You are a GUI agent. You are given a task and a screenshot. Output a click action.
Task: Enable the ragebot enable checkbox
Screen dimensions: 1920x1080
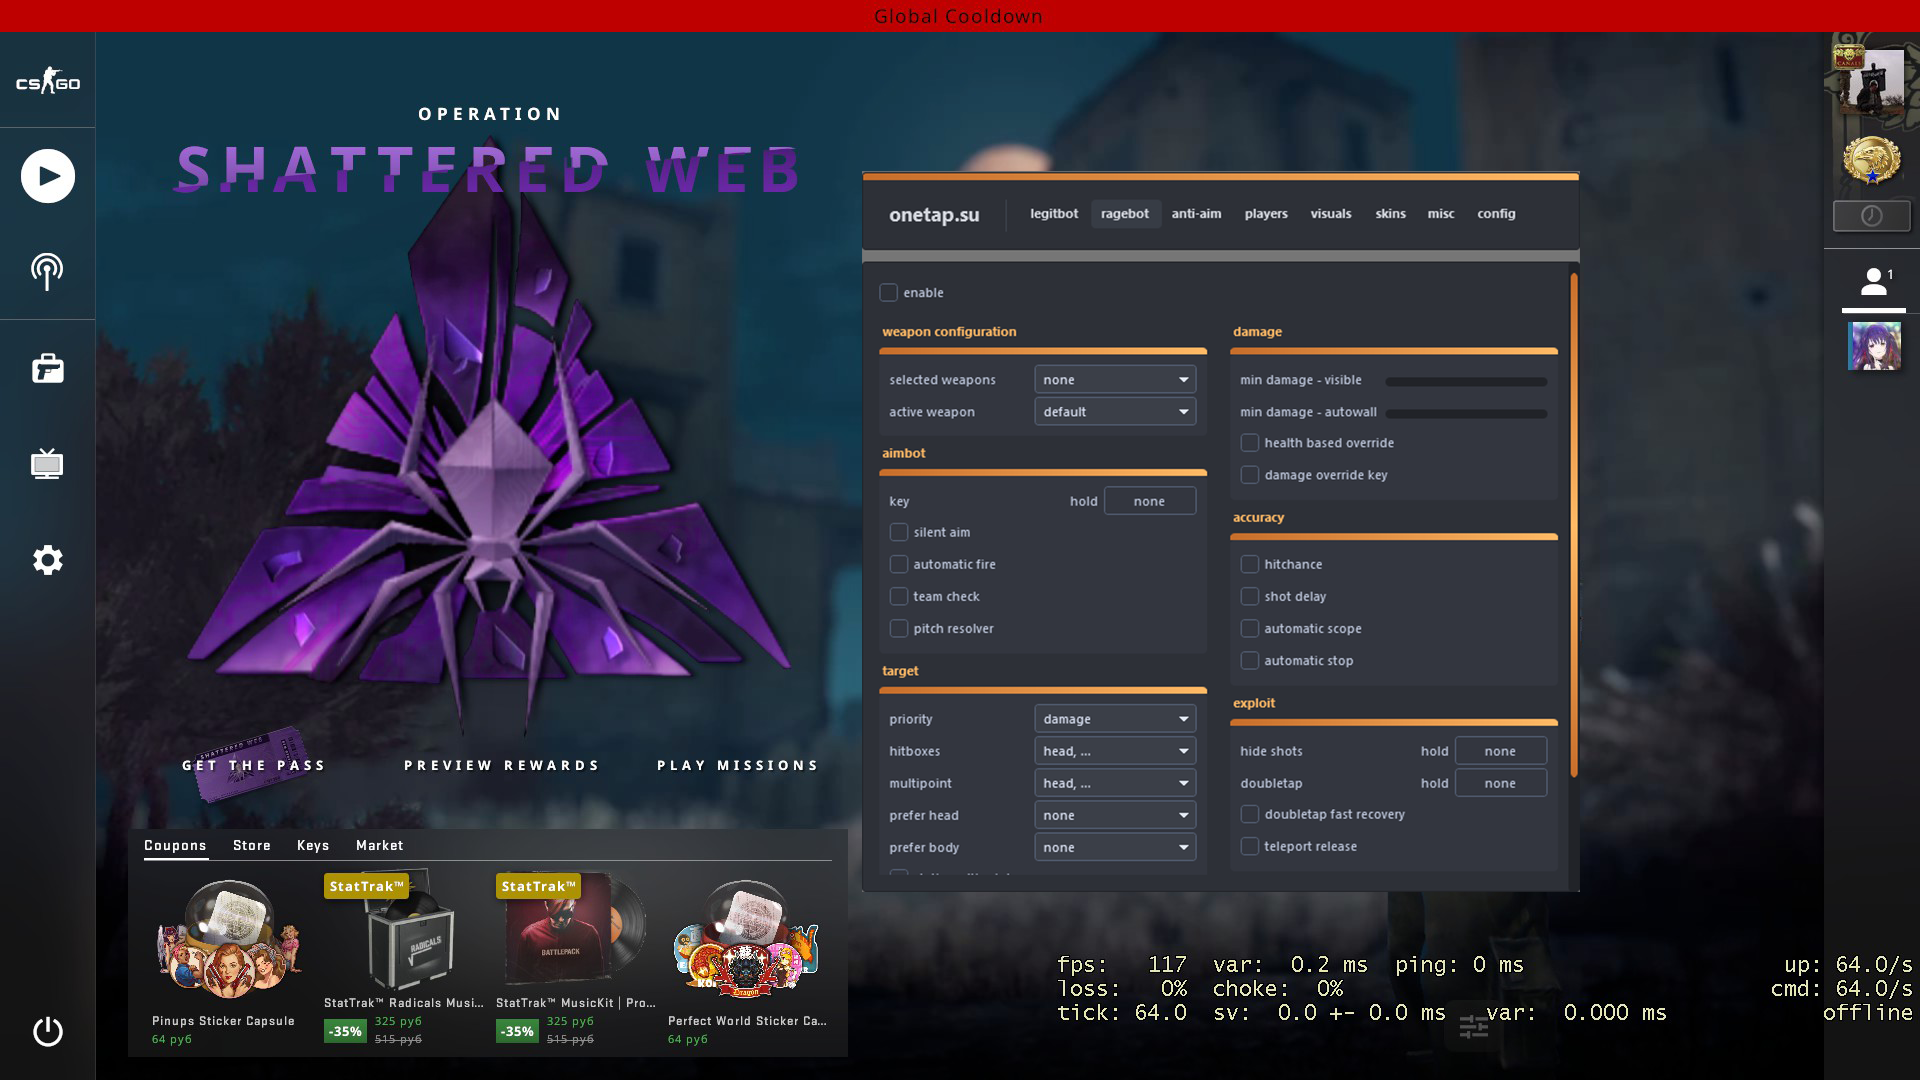click(x=888, y=293)
